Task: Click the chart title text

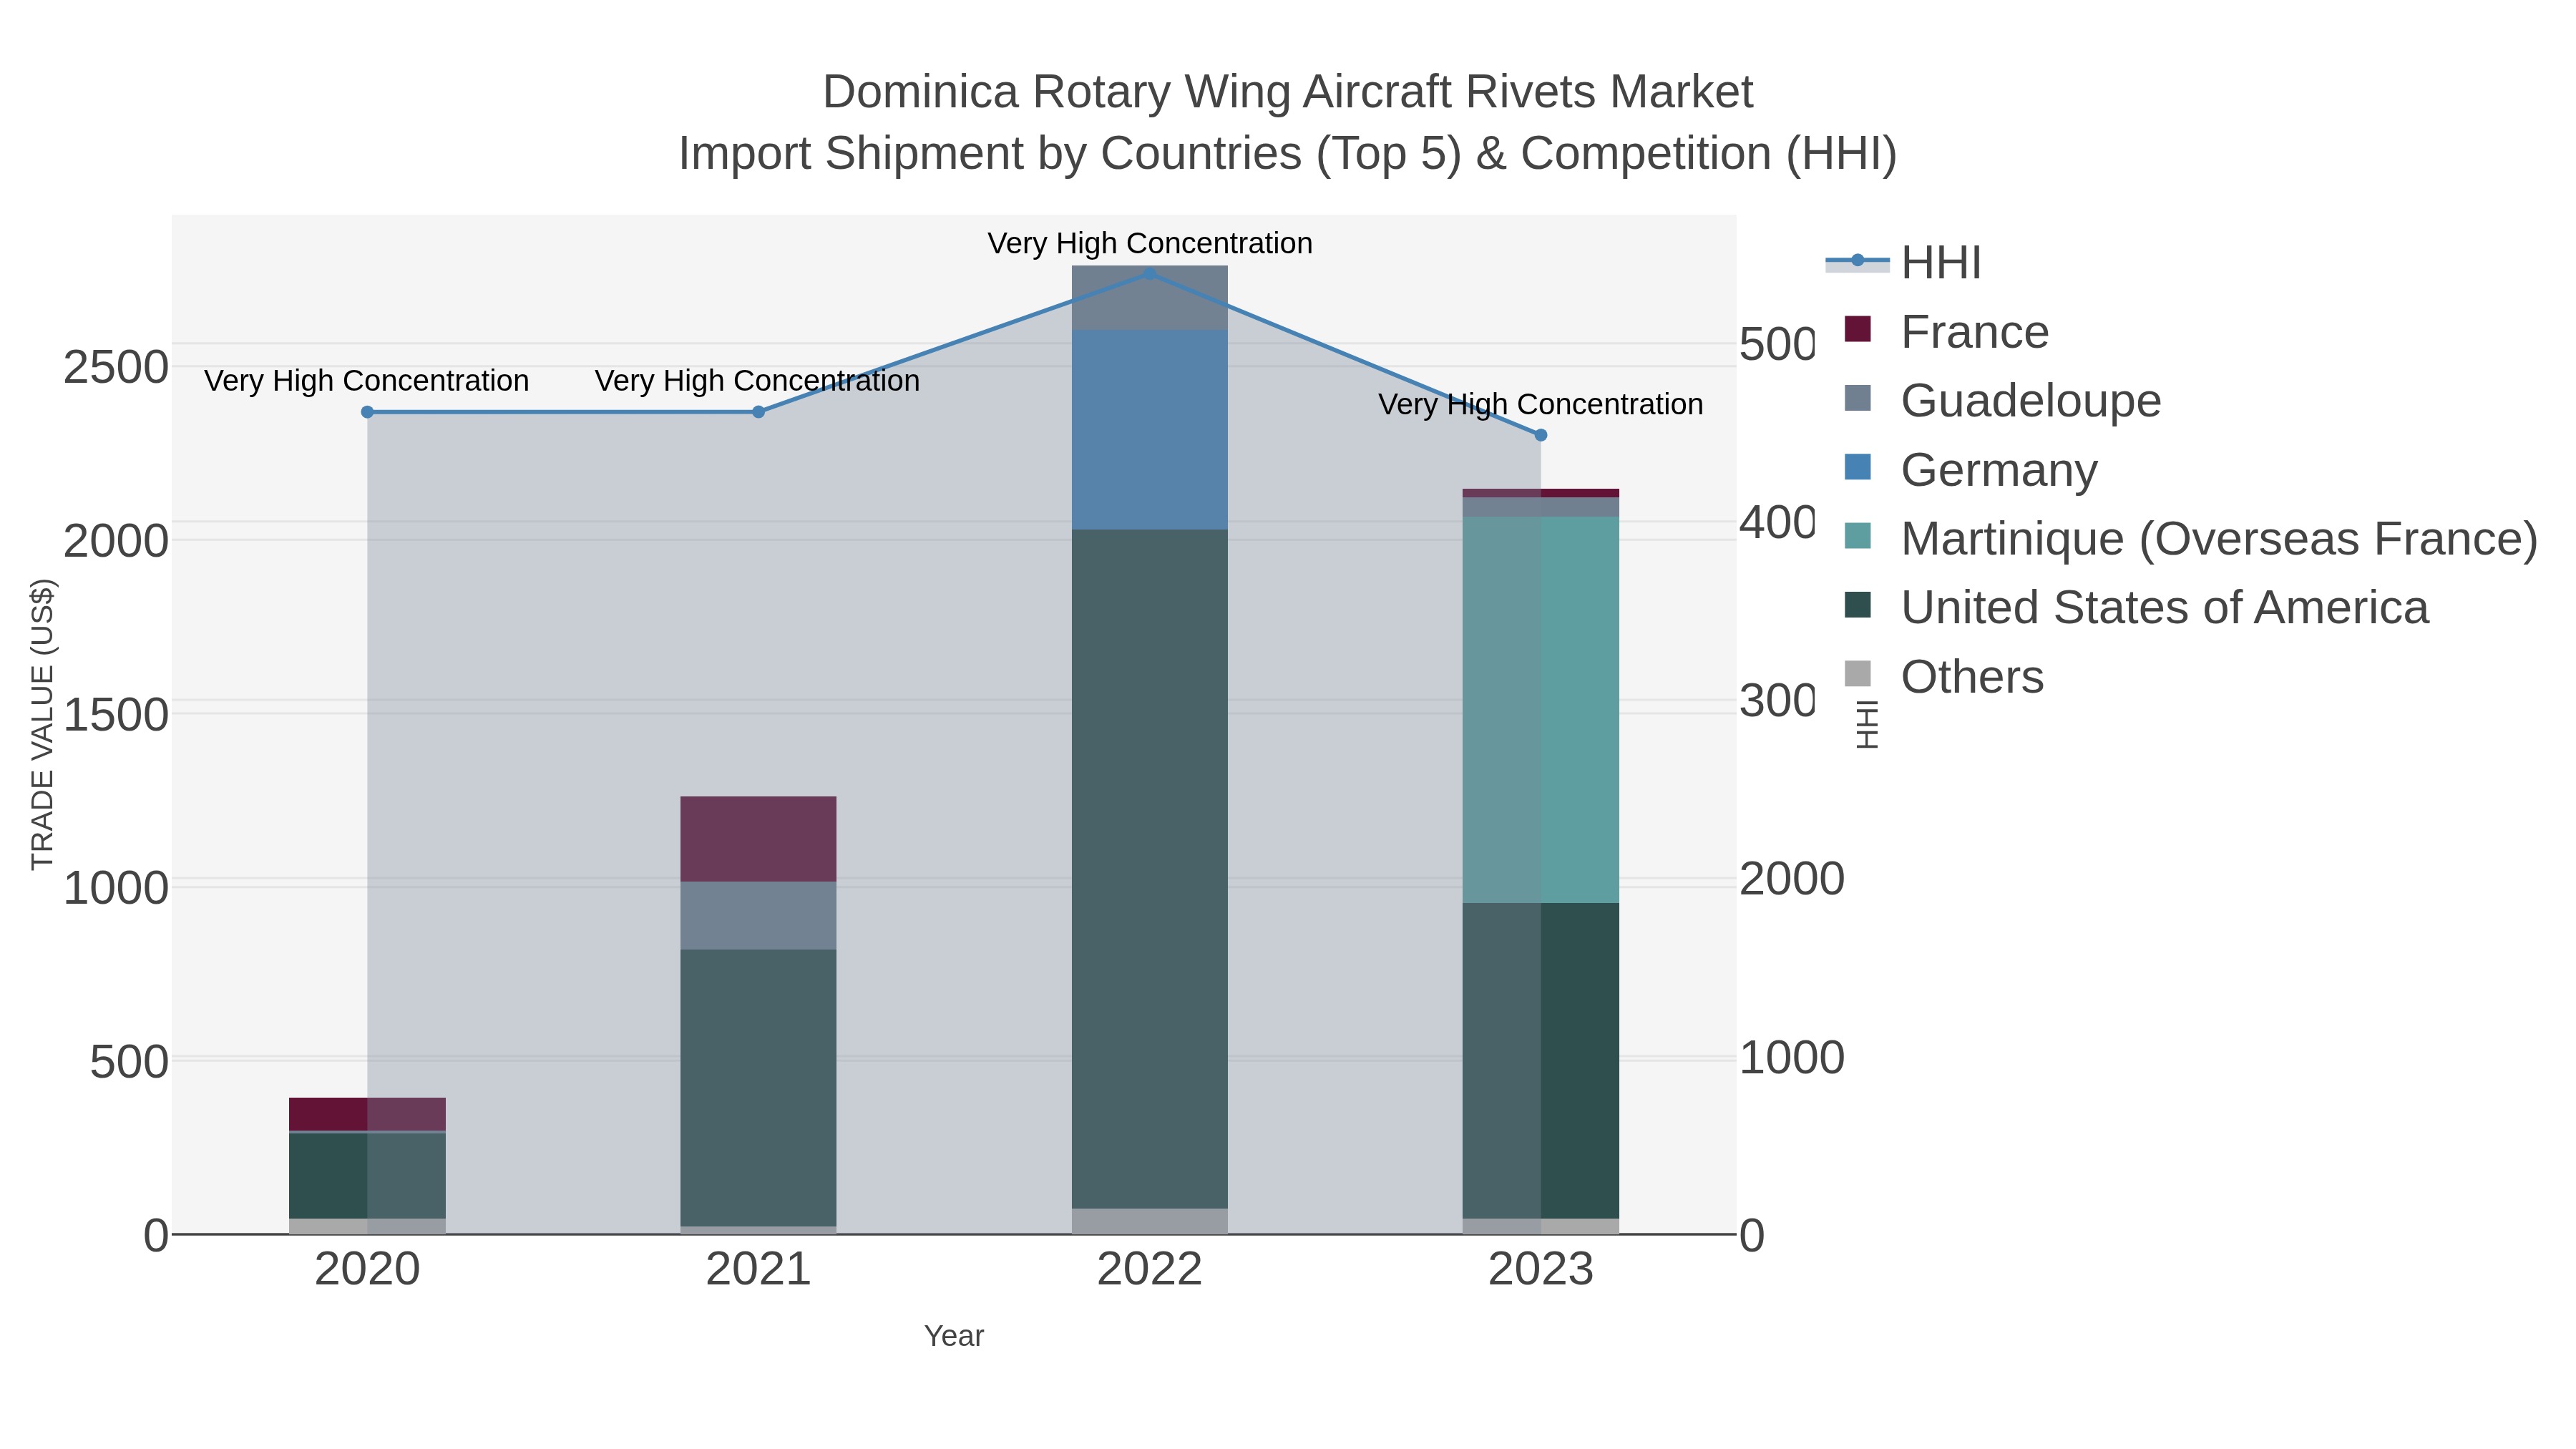Action: (1288, 122)
